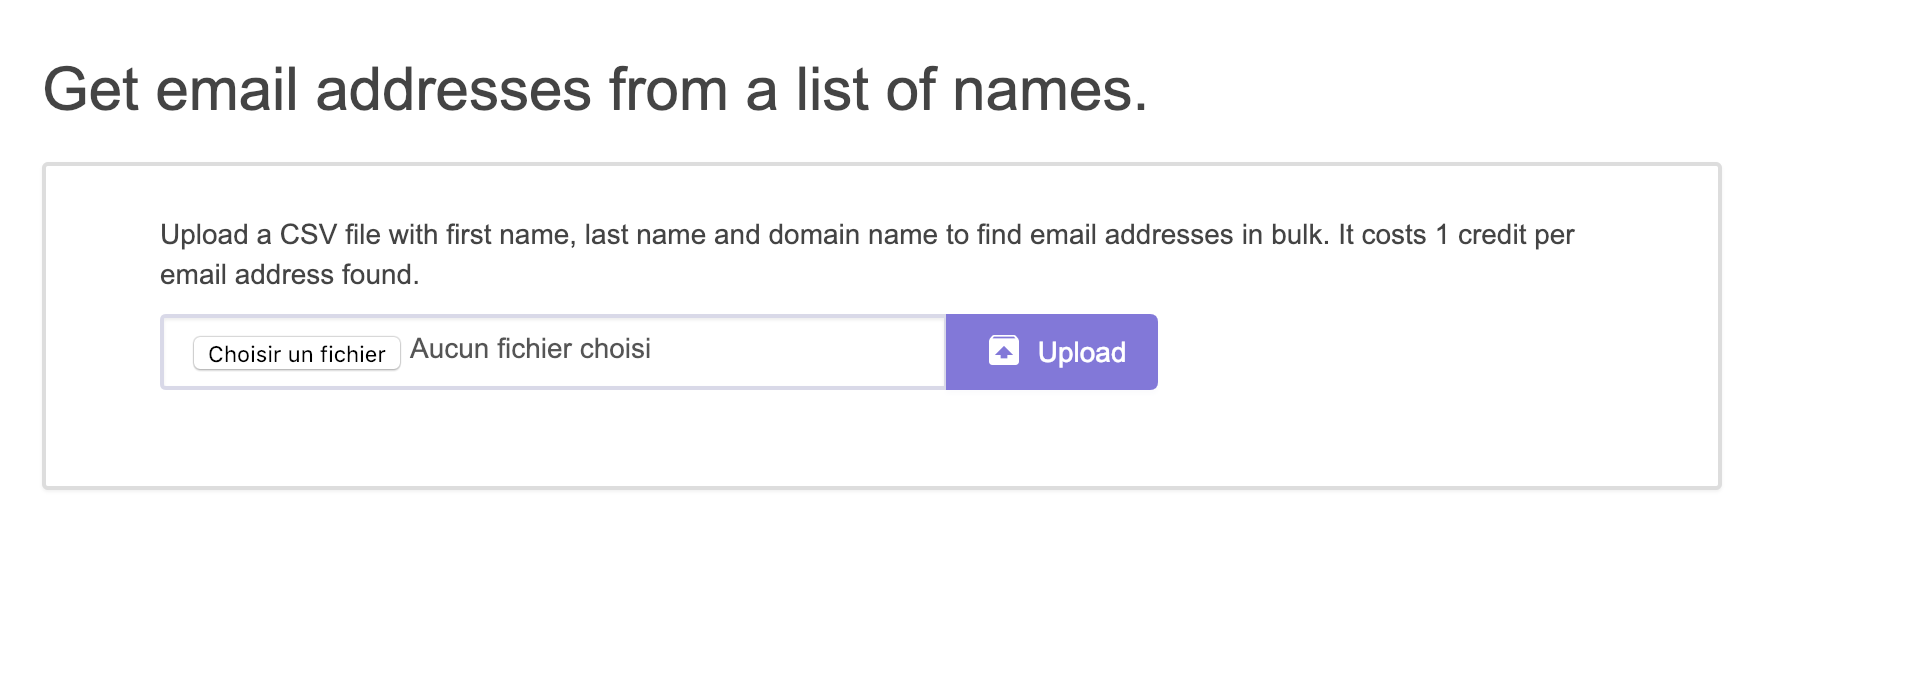Click the word 'list' in the heading
Image resolution: width=1932 pixels, height=676 pixels.
[x=832, y=90]
